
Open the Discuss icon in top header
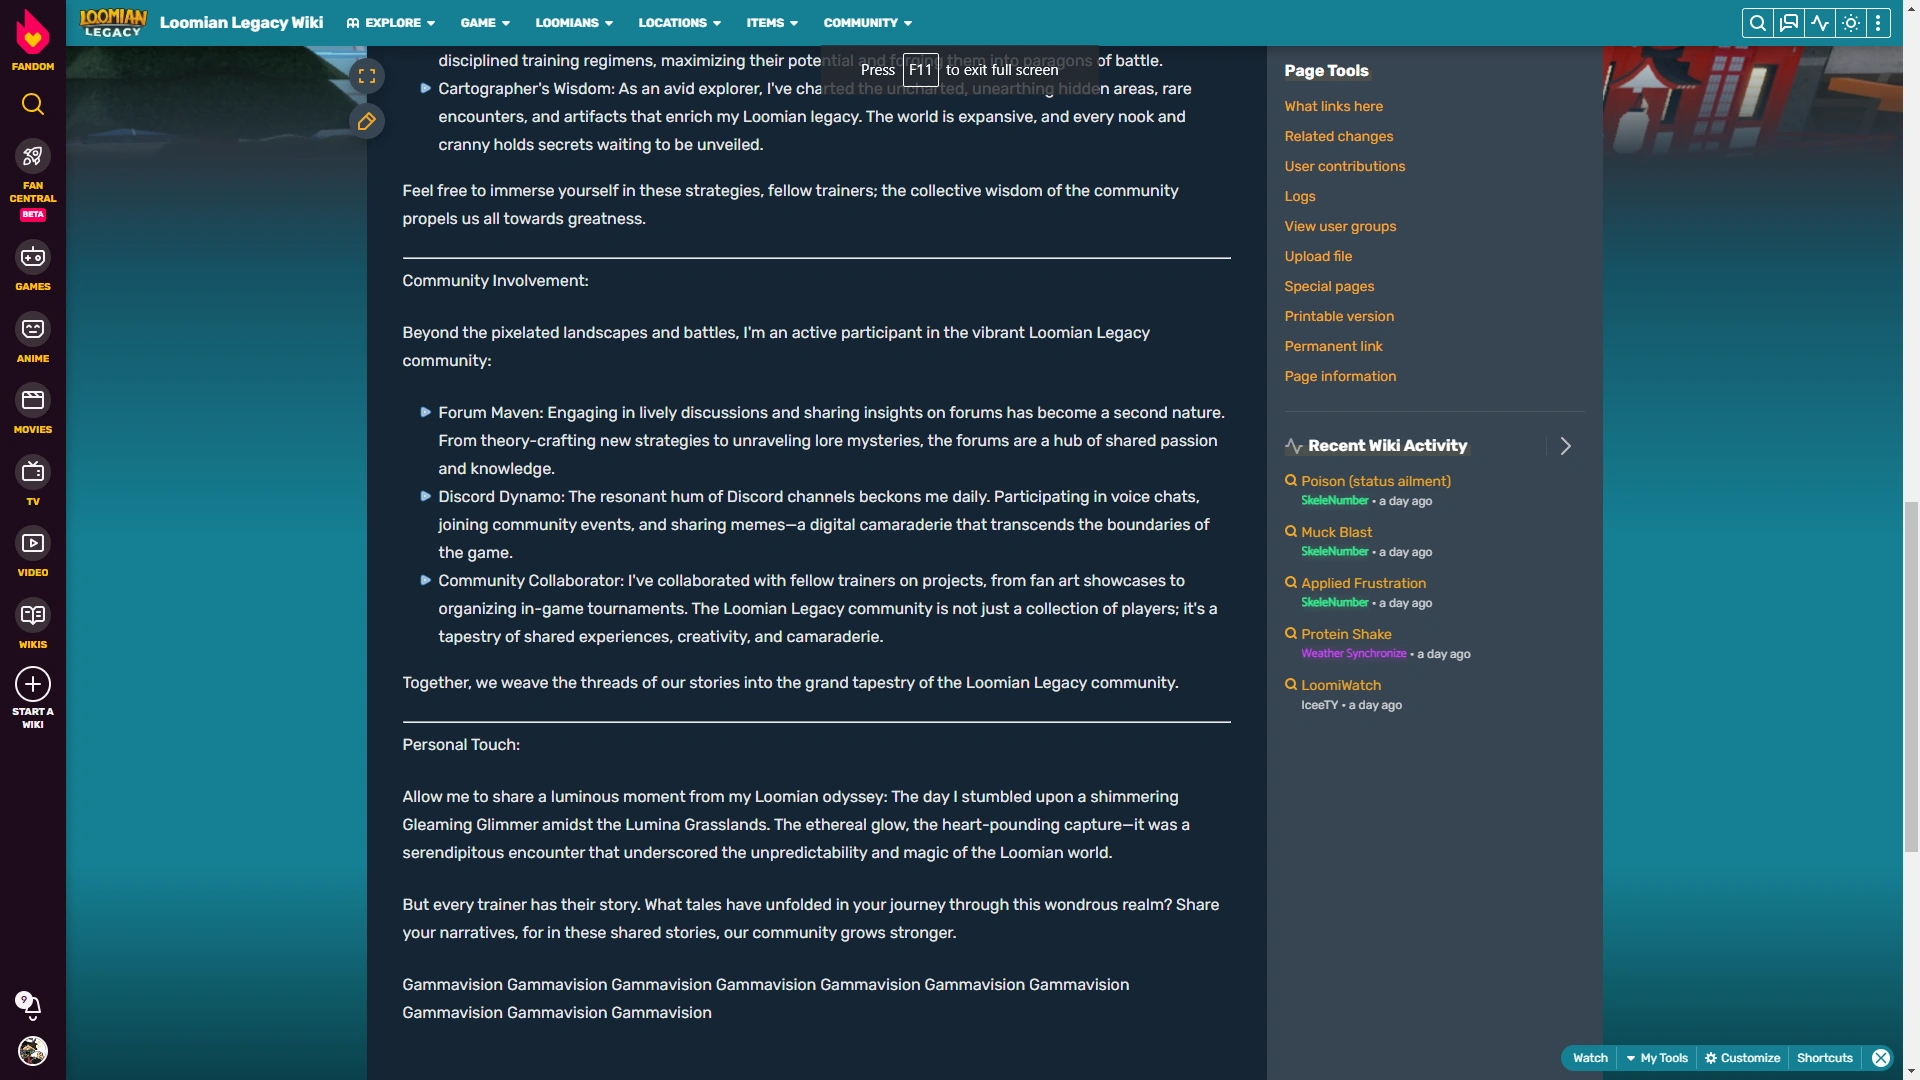point(1789,23)
